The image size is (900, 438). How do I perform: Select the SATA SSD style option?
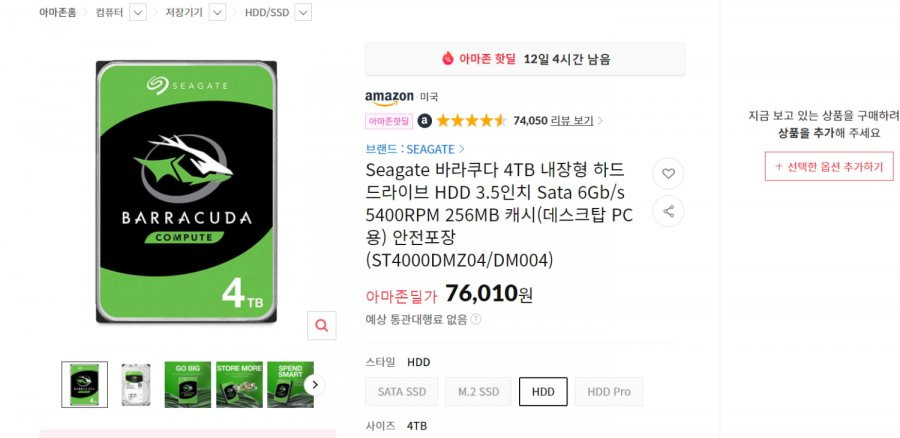pos(402,392)
